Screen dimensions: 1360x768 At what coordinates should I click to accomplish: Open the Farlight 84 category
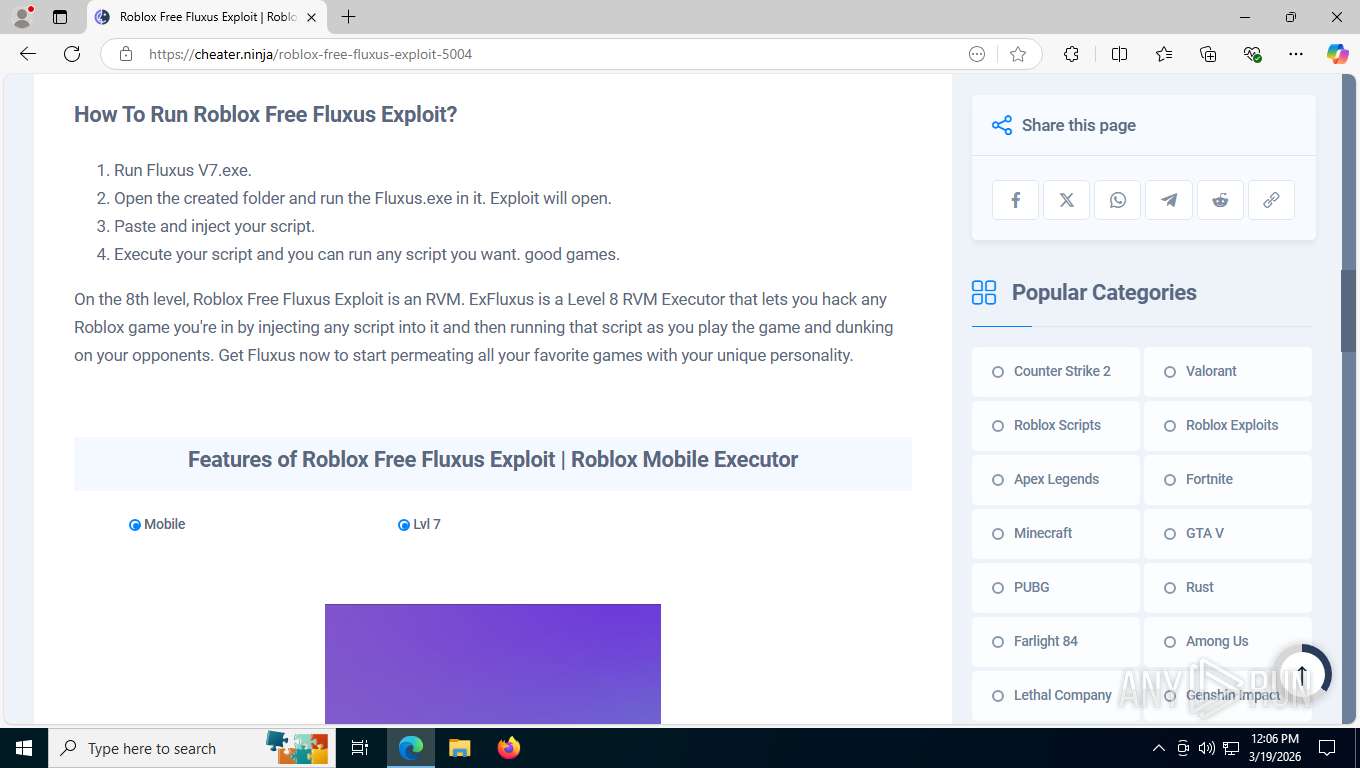1056,641
